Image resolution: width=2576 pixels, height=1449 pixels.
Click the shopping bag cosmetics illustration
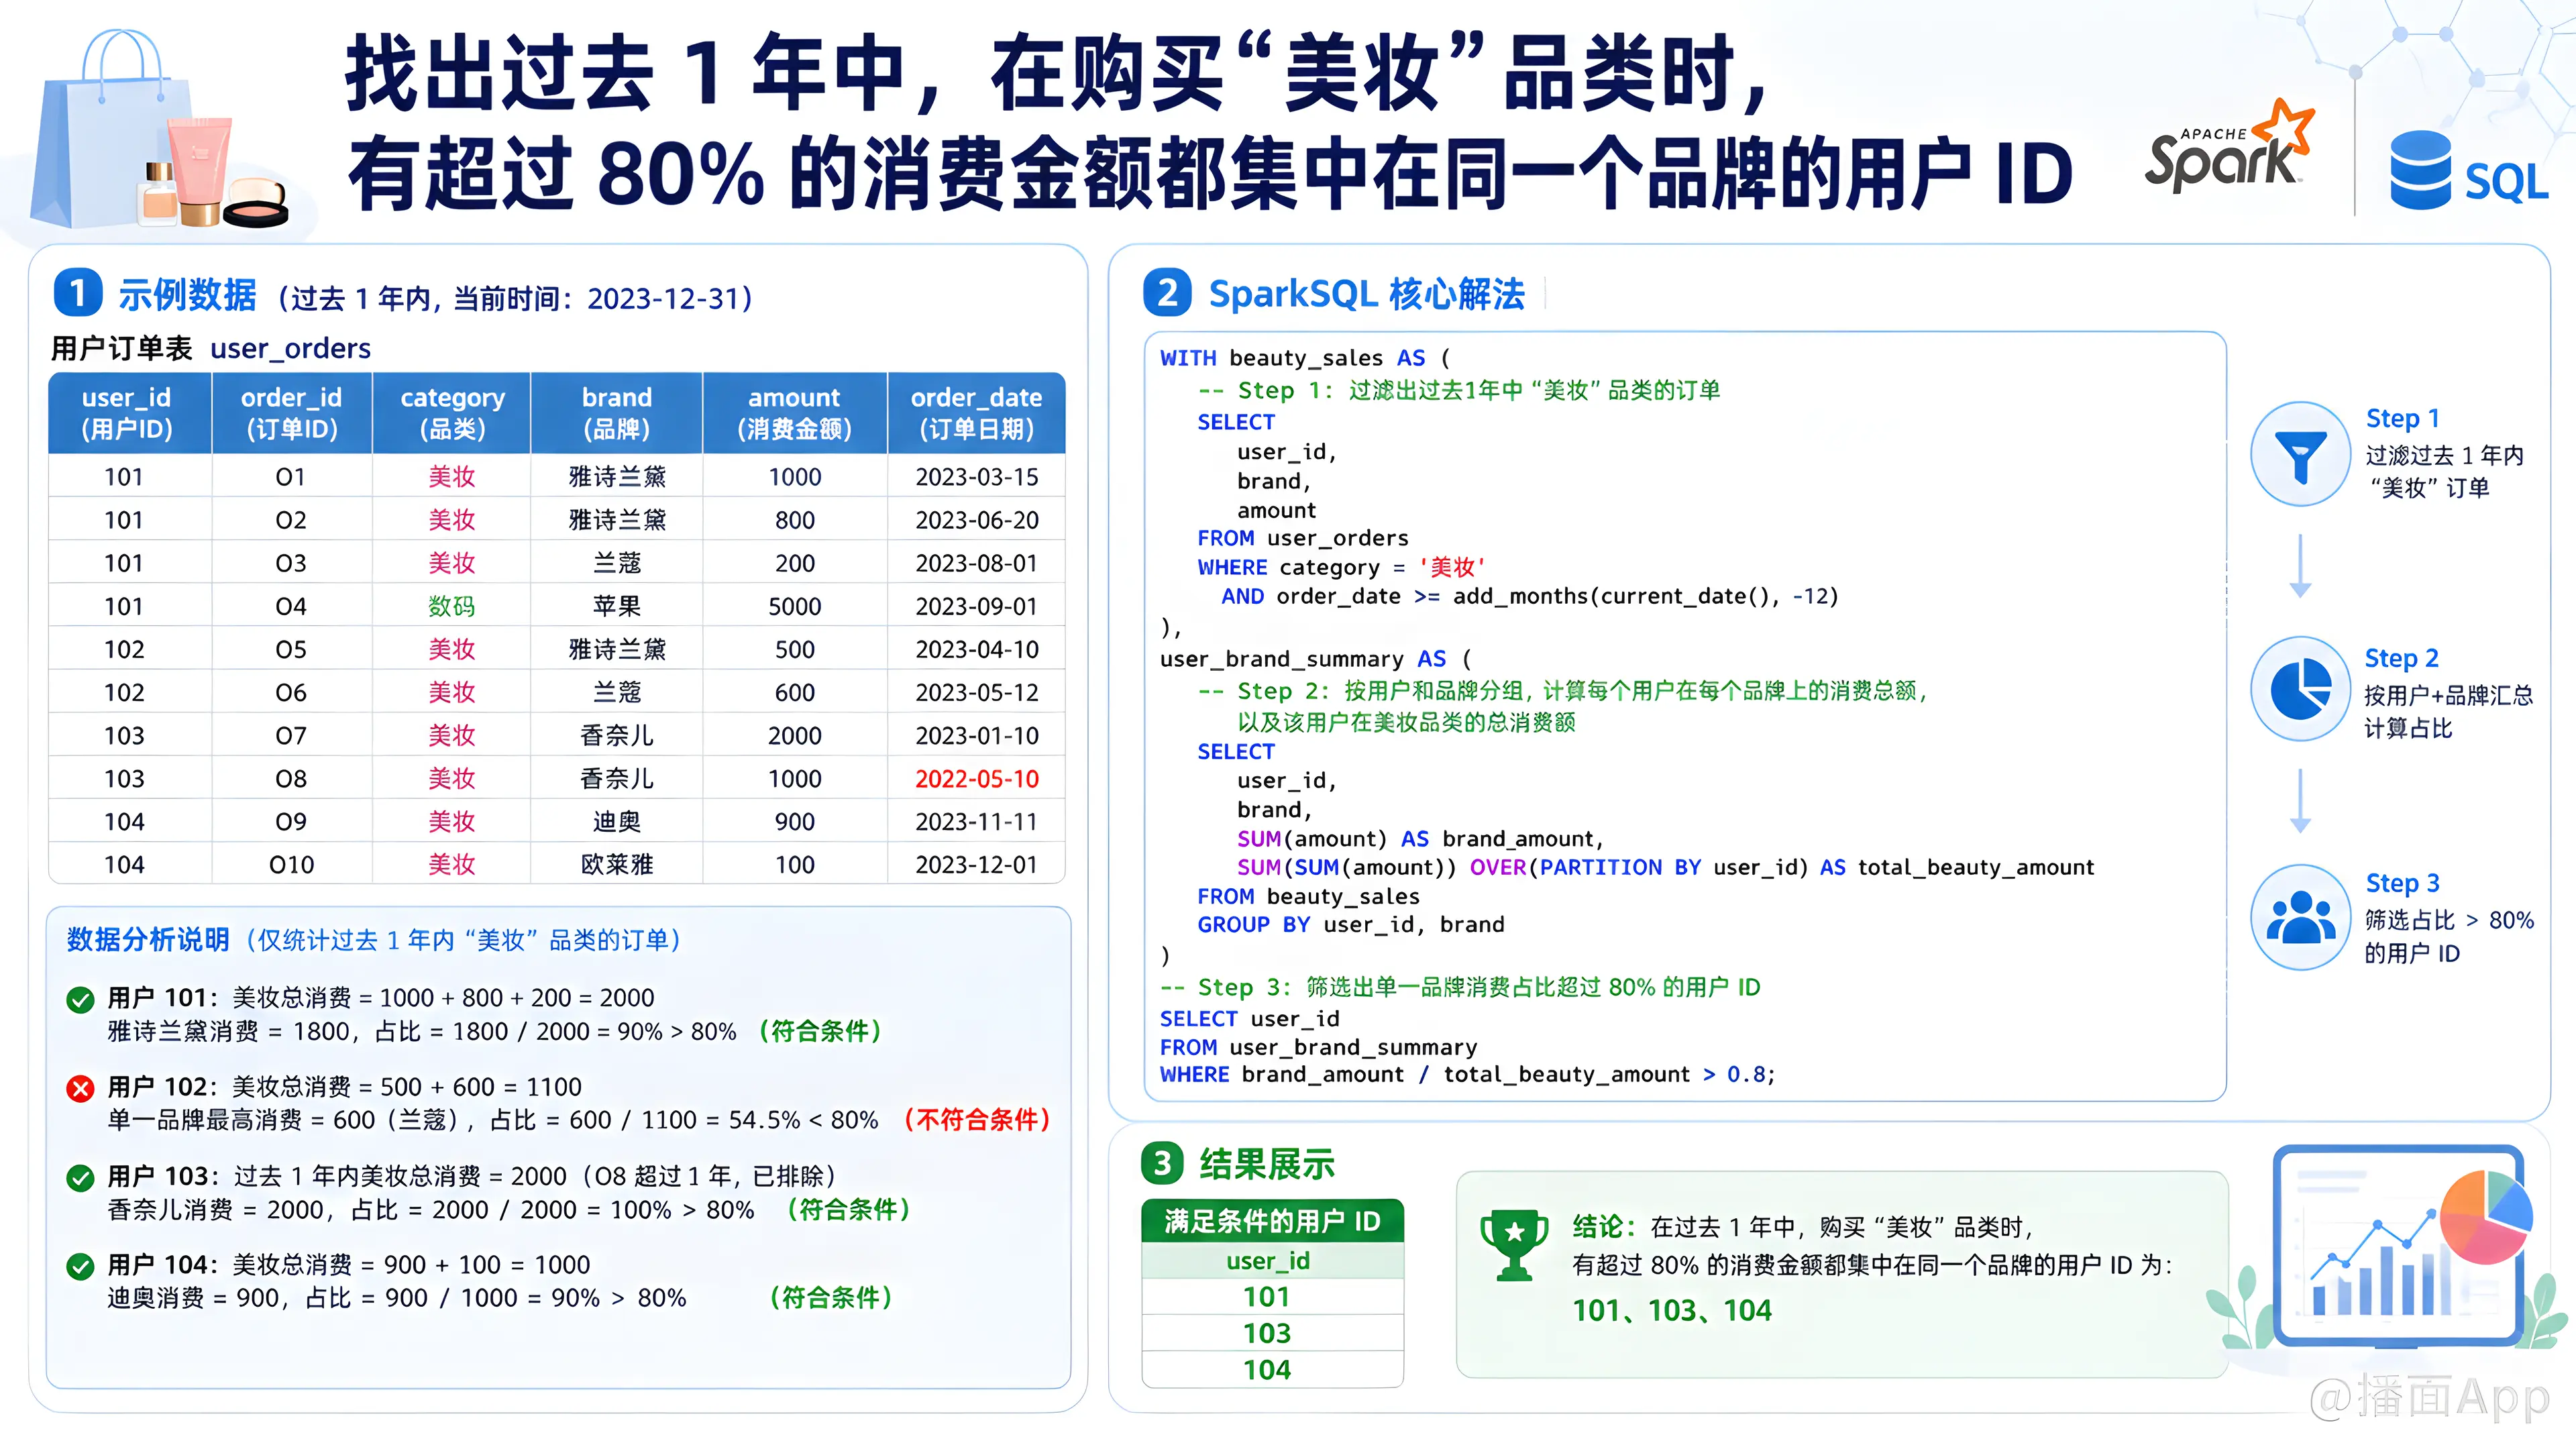(162, 130)
